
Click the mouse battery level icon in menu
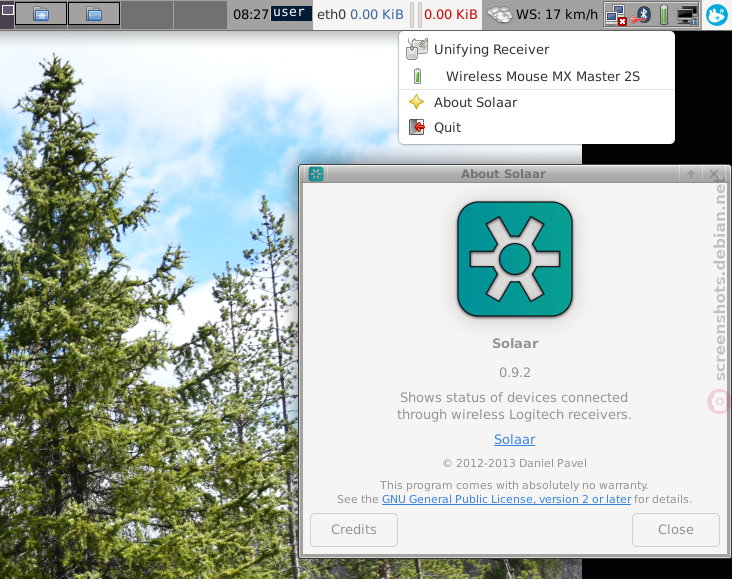[417, 76]
